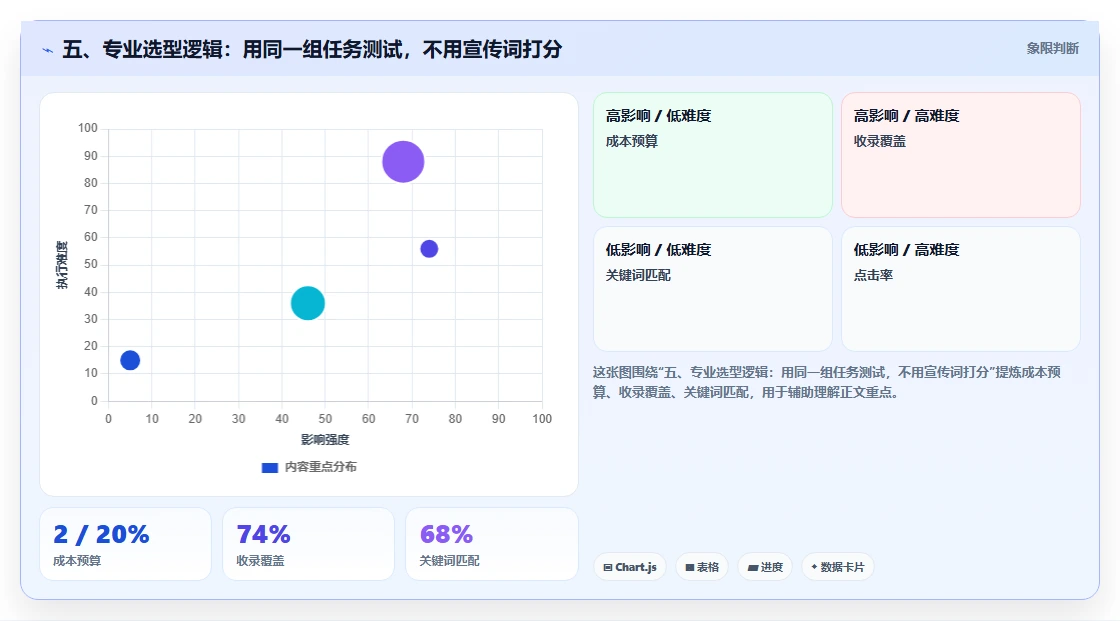Viewport: 1120px width, 621px height.
Task: Select the Chart.js tag chip
Action: pyautogui.click(x=630, y=567)
